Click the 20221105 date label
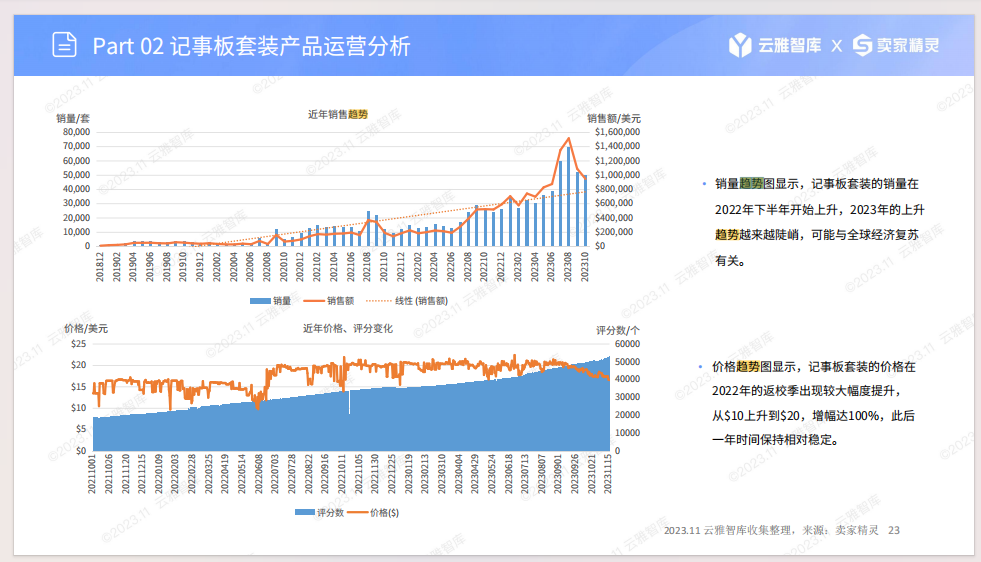The image size is (981, 562). pos(358,474)
